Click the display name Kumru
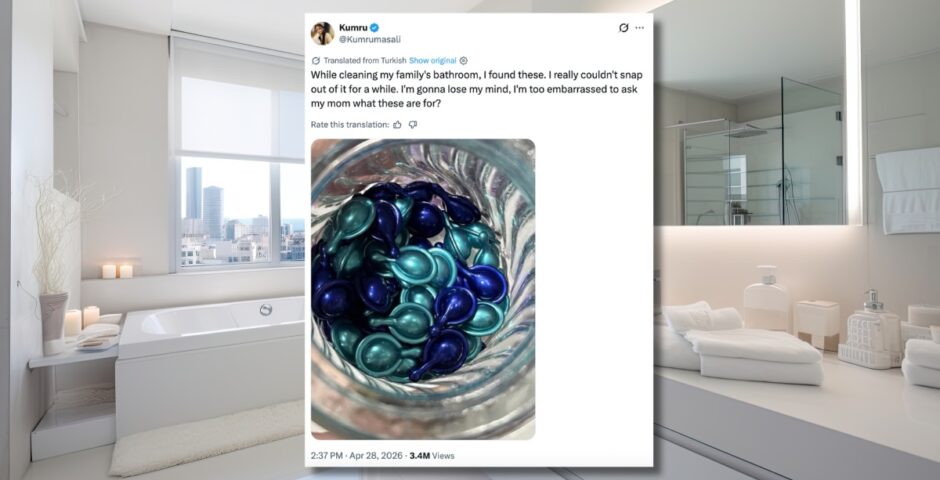Screen dimensions: 940x480 [x=353, y=28]
